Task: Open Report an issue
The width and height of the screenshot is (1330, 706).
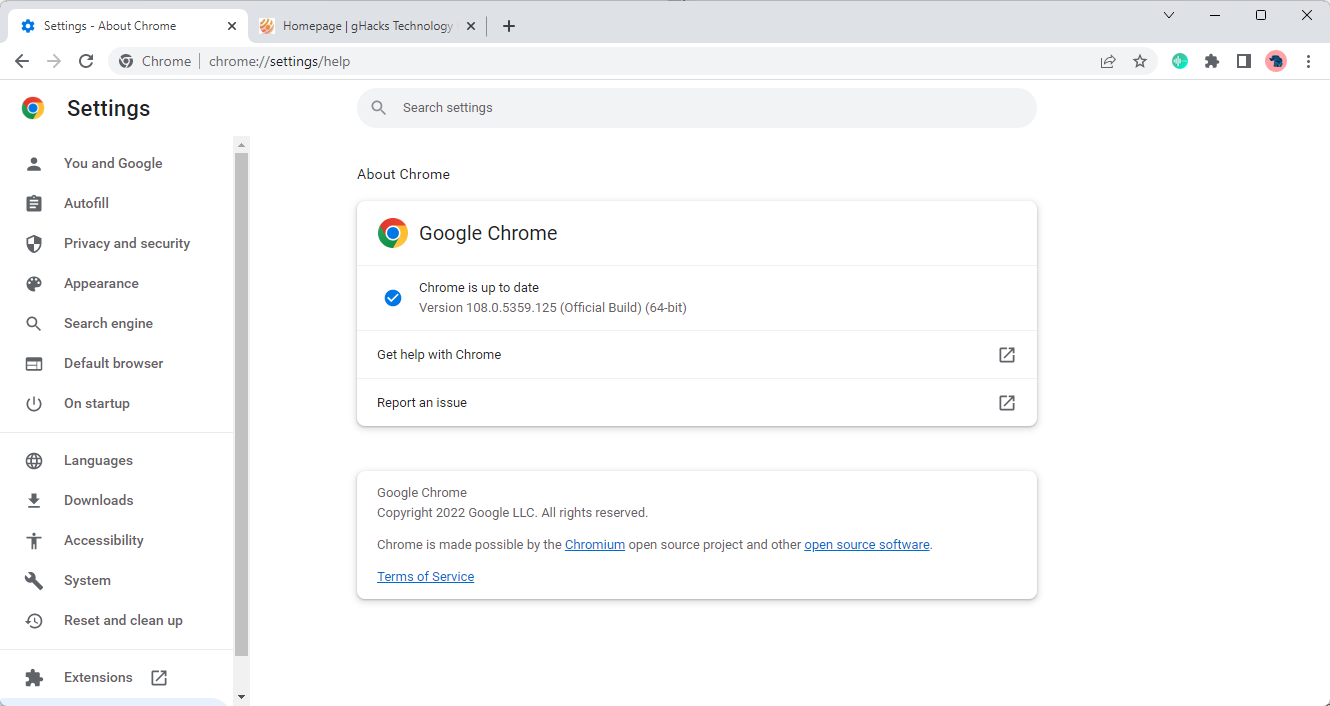Action: [697, 402]
